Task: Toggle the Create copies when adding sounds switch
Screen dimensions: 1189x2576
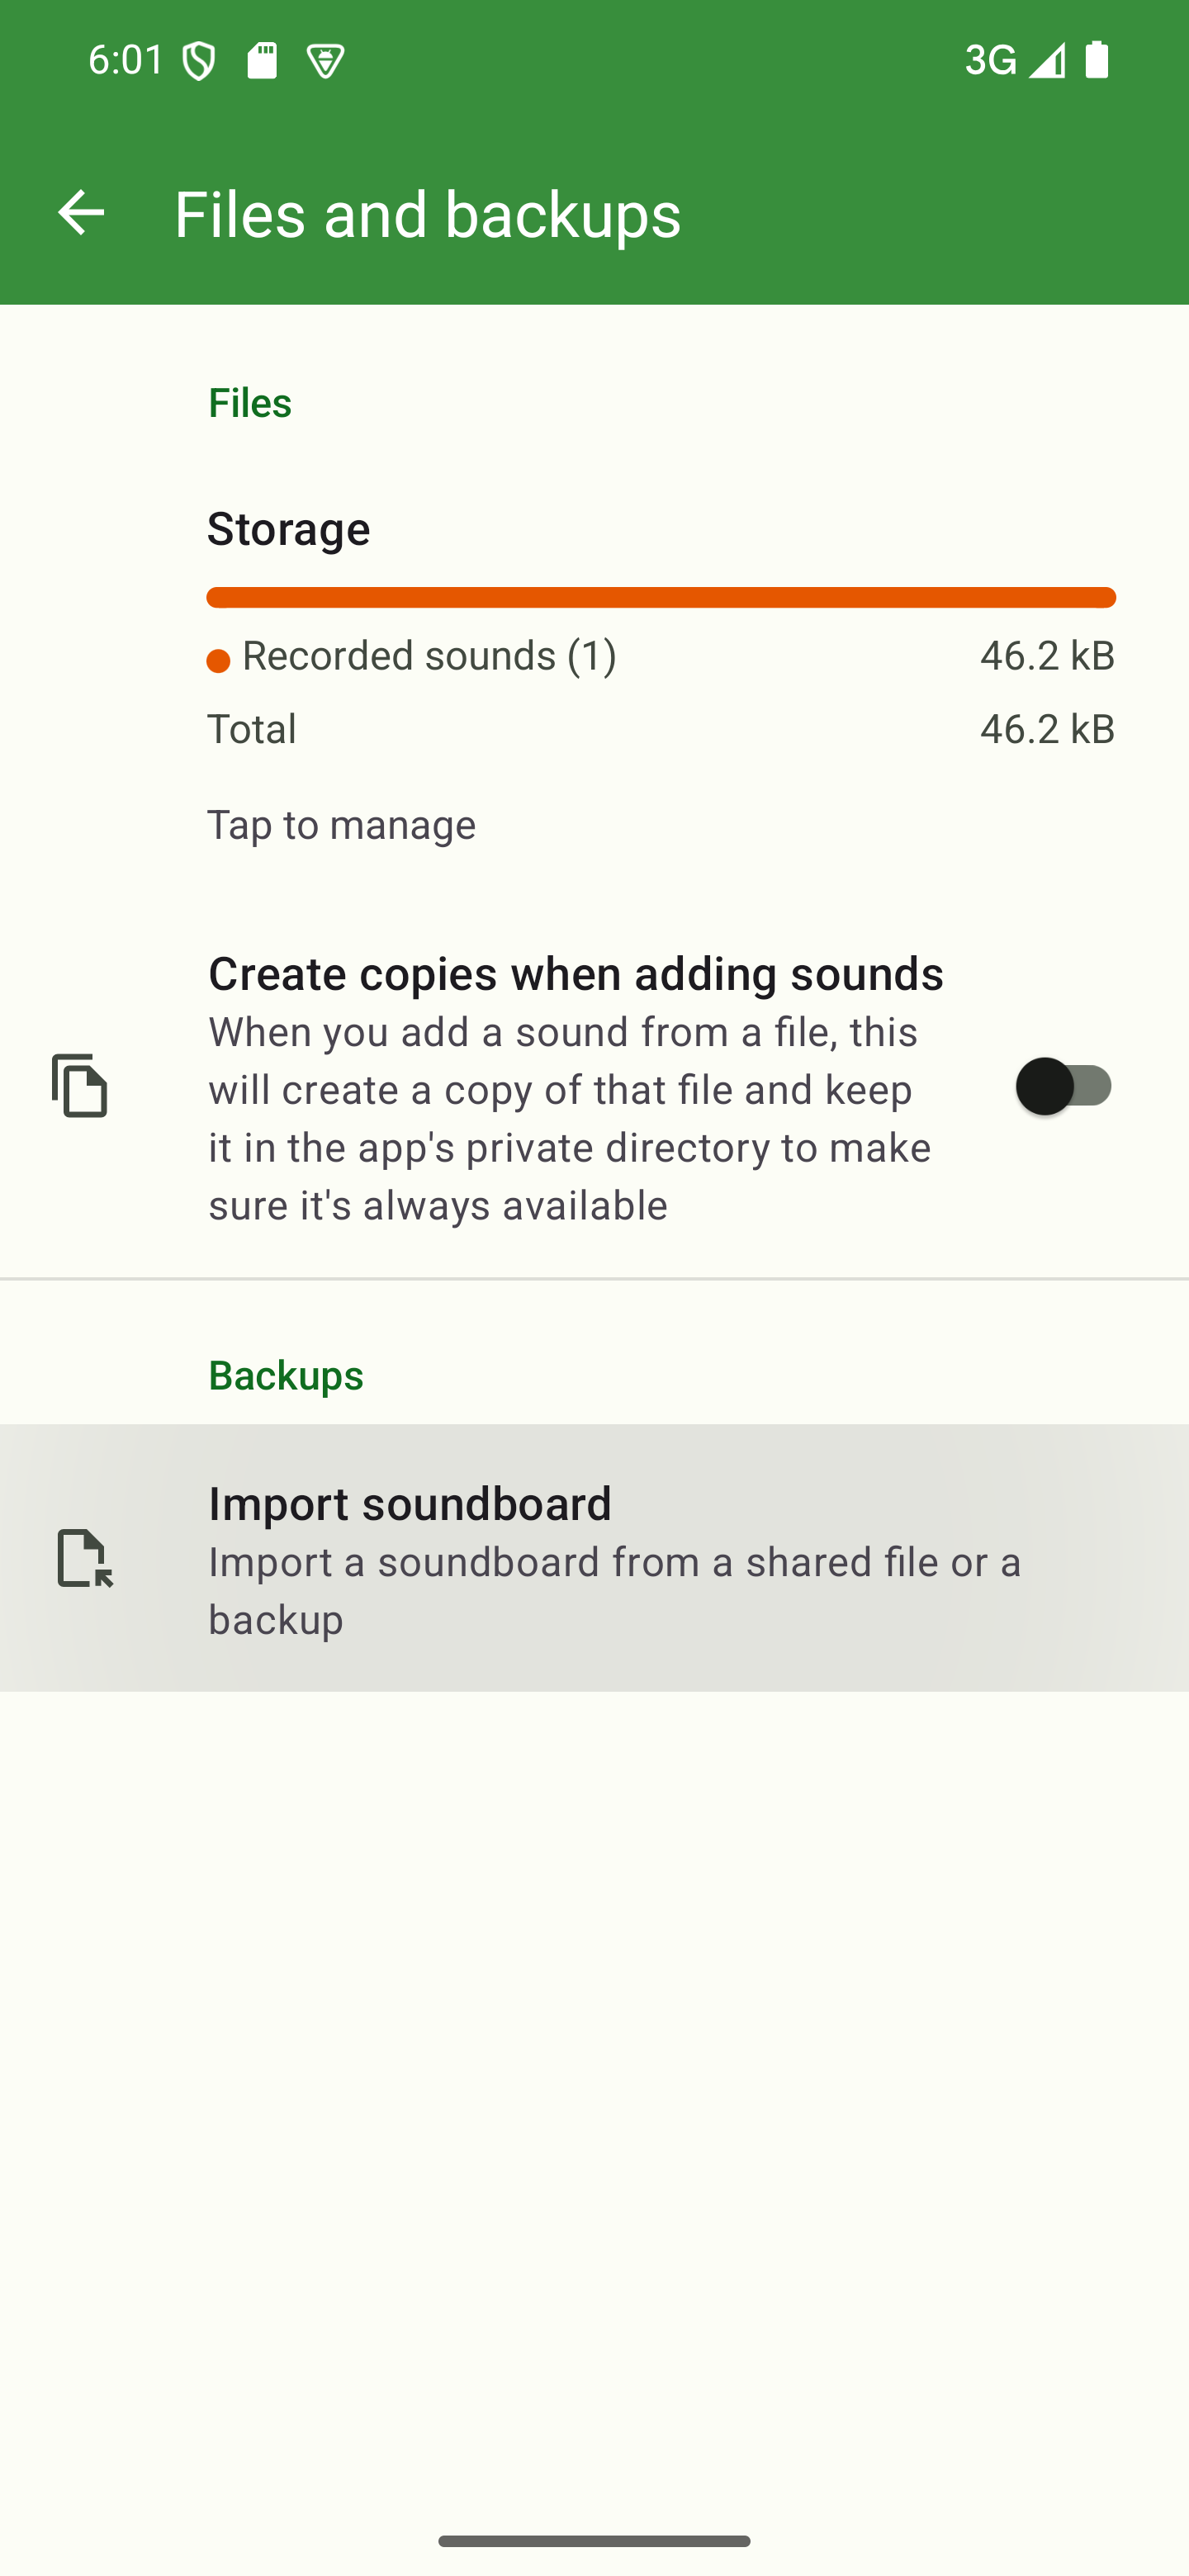Action: (x=1064, y=1086)
